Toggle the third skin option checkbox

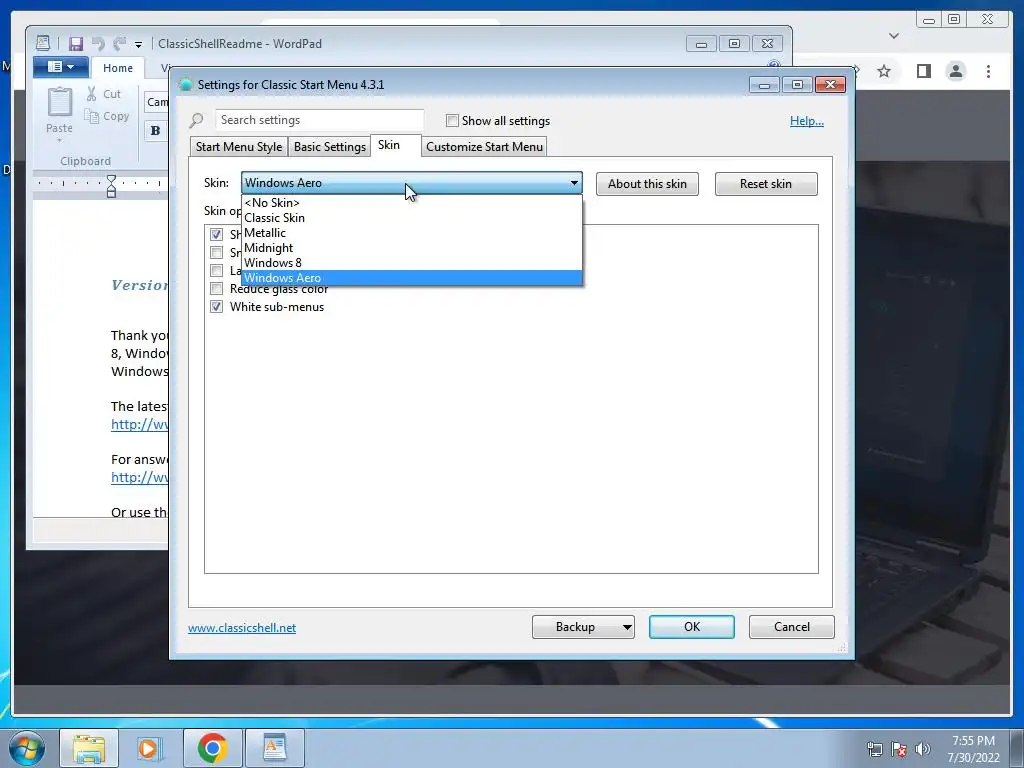[x=216, y=270]
